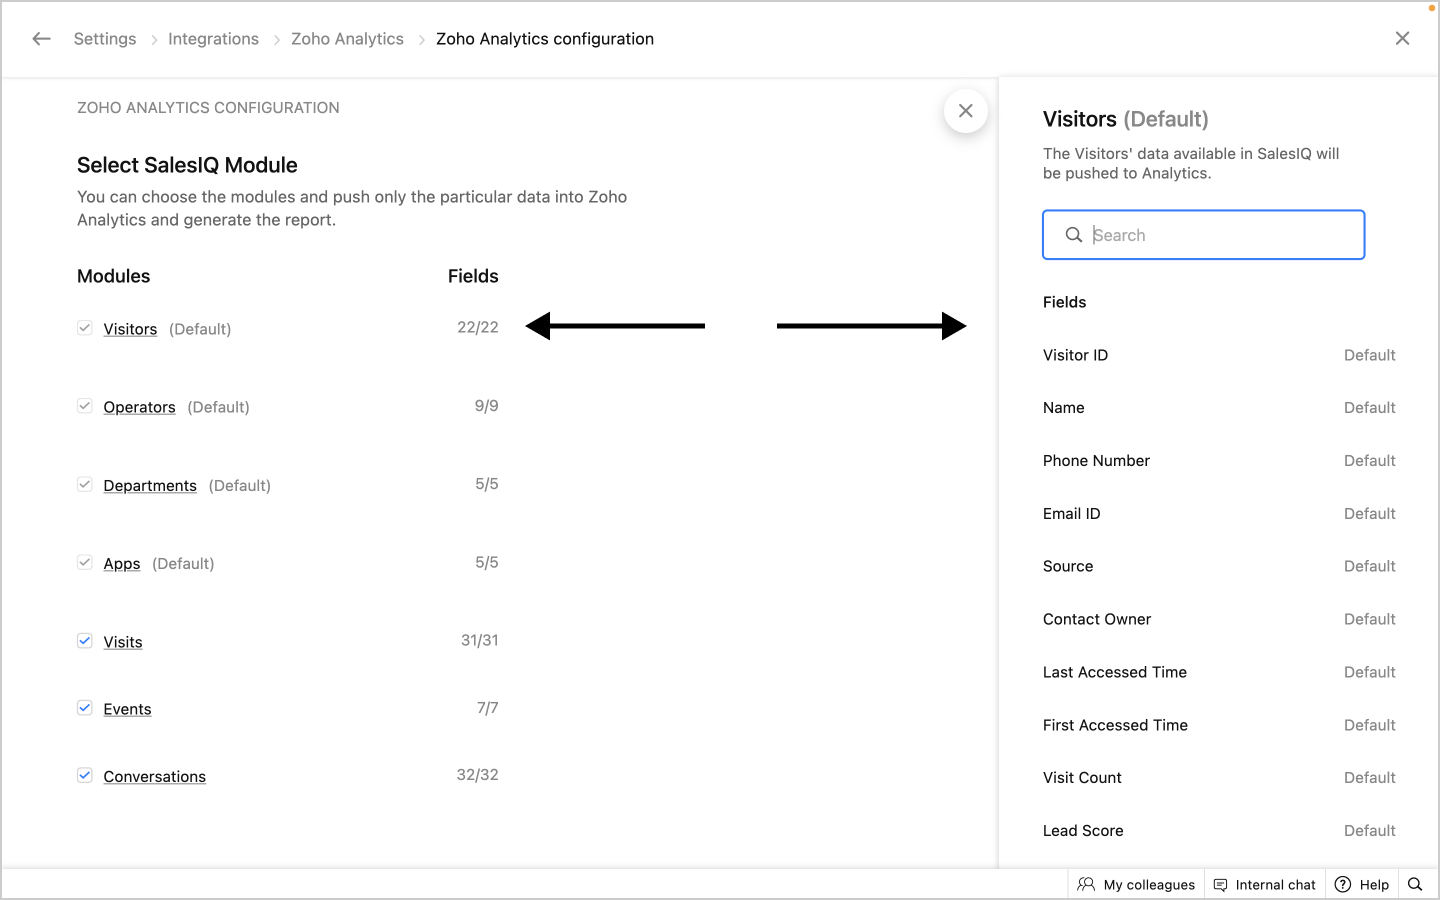Screen dimensions: 1440x900
Task: Select the Visit Count field row
Action: point(1219,778)
